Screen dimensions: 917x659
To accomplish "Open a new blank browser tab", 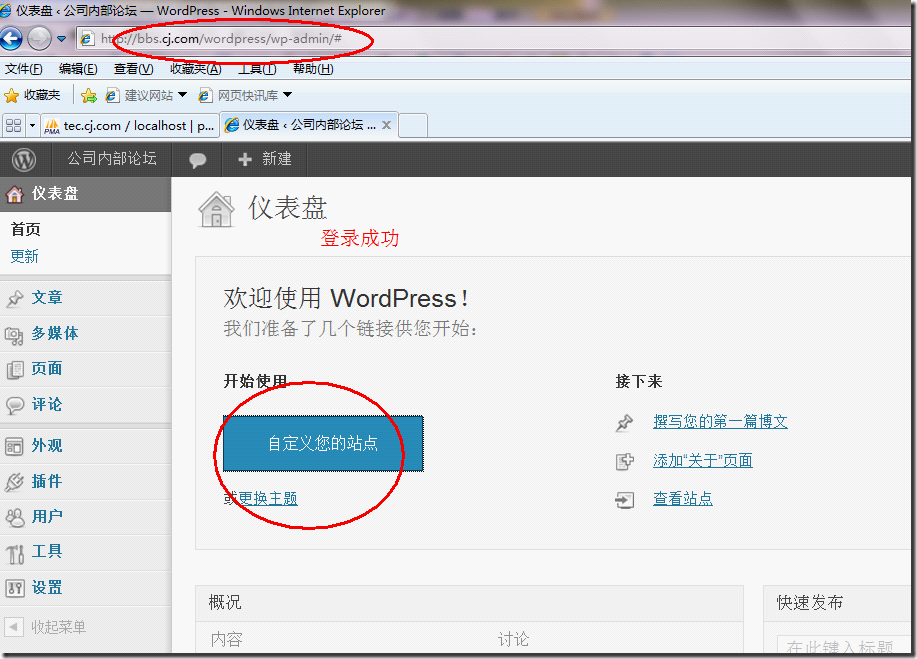I will [413, 126].
